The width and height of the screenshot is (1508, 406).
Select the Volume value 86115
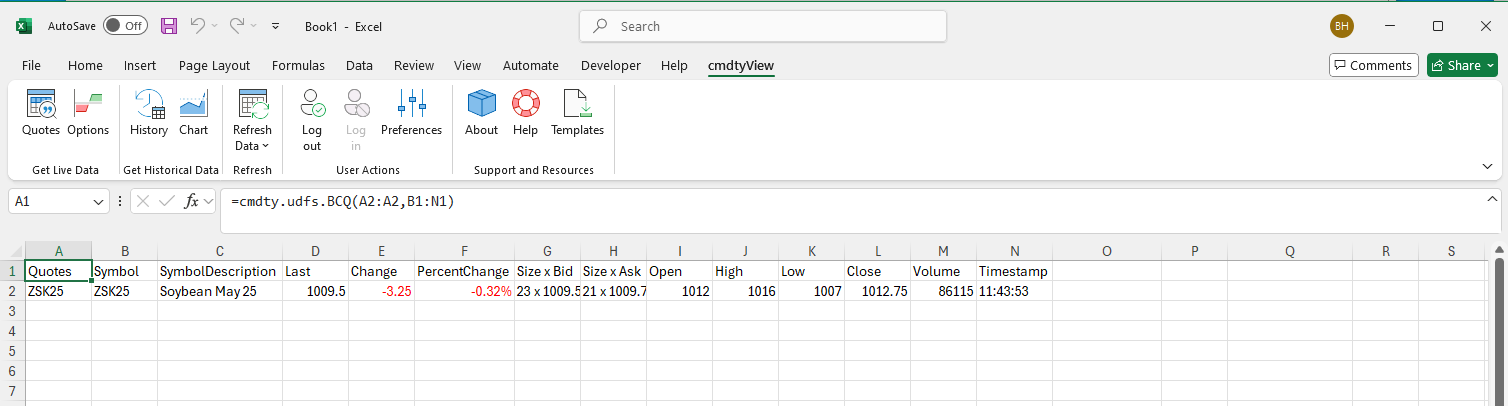[x=943, y=291]
